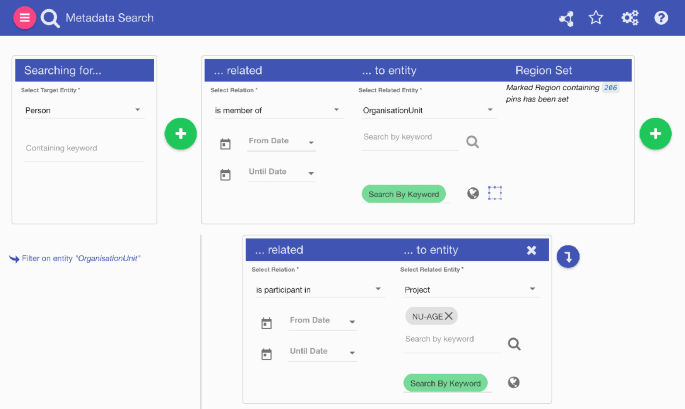Click the Containing keyword field
This screenshot has width=685, height=409.
[x=83, y=148]
